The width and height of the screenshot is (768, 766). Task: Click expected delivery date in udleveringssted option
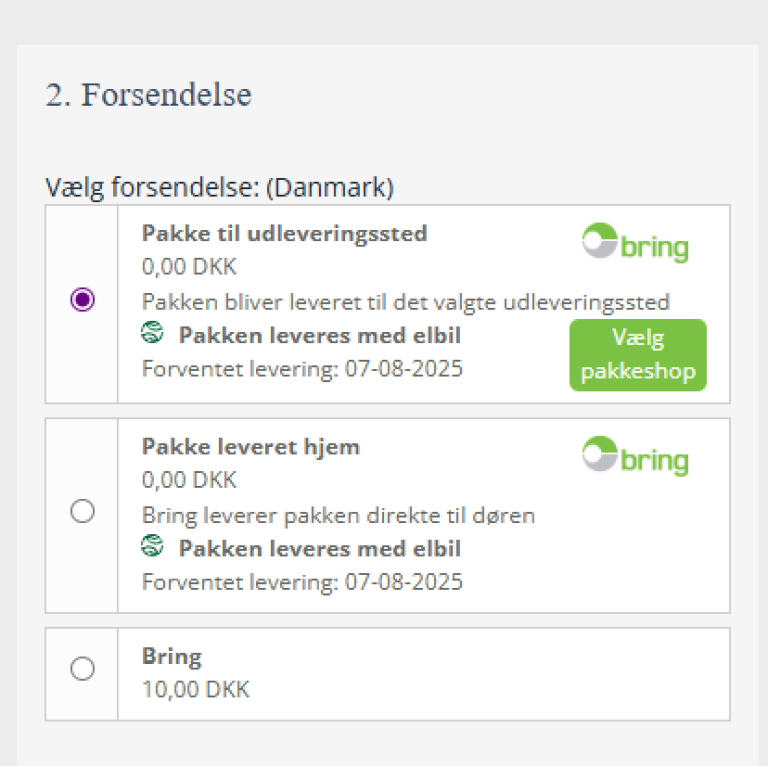point(302,368)
